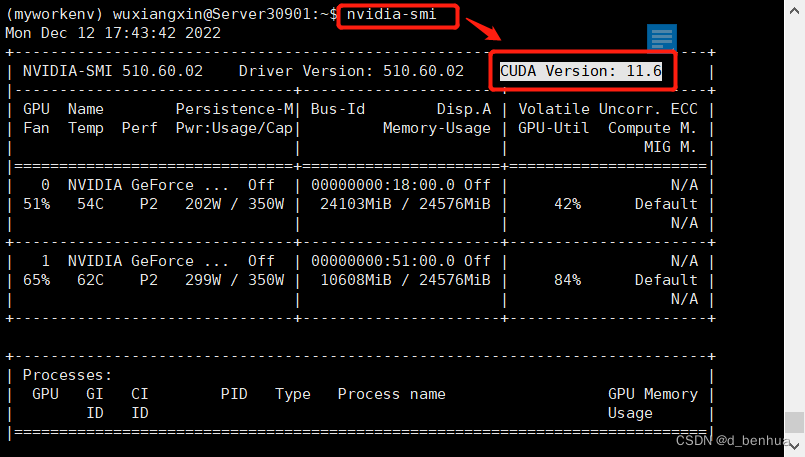Viewport: 805px width, 457px height.
Task: Click temperature value '62C'
Action: tap(90, 280)
